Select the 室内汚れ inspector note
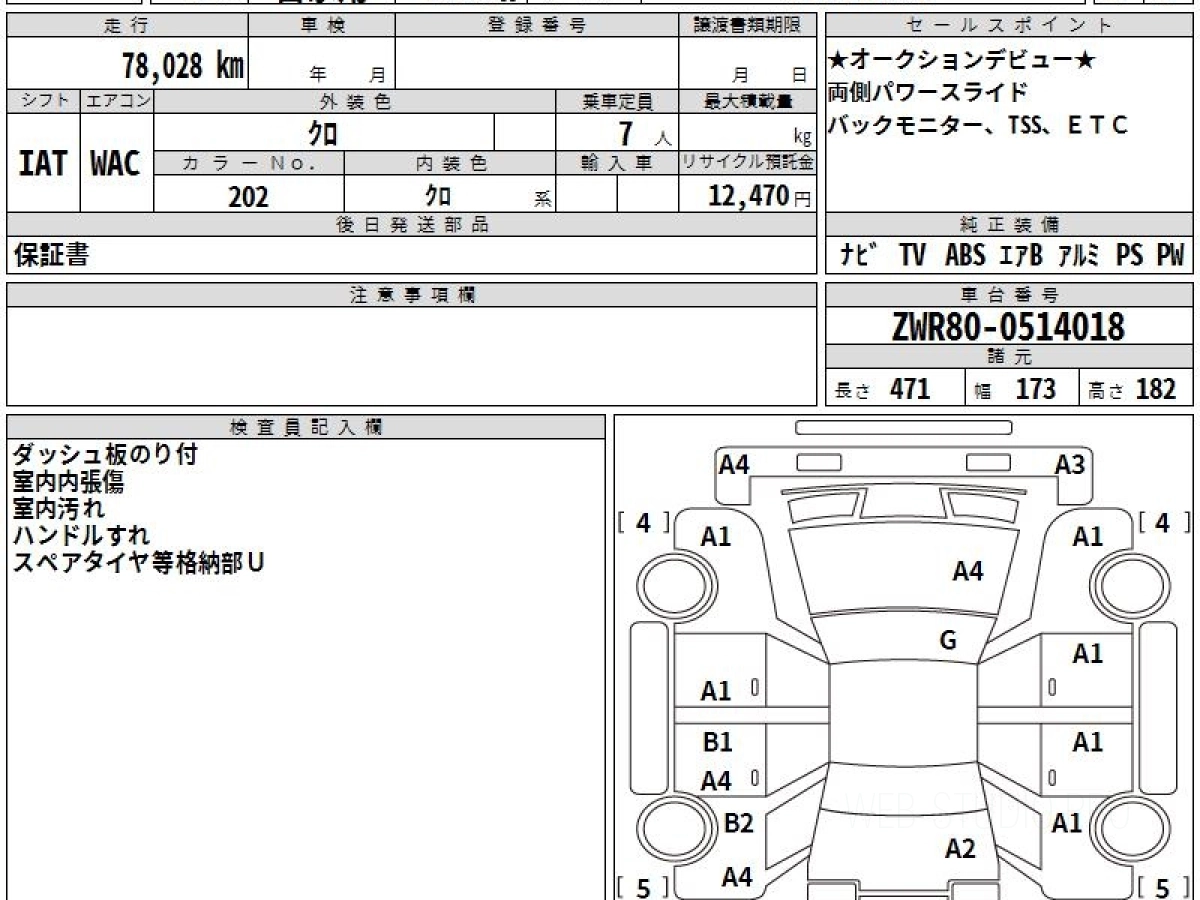This screenshot has height=900, width=1200. click(58, 508)
